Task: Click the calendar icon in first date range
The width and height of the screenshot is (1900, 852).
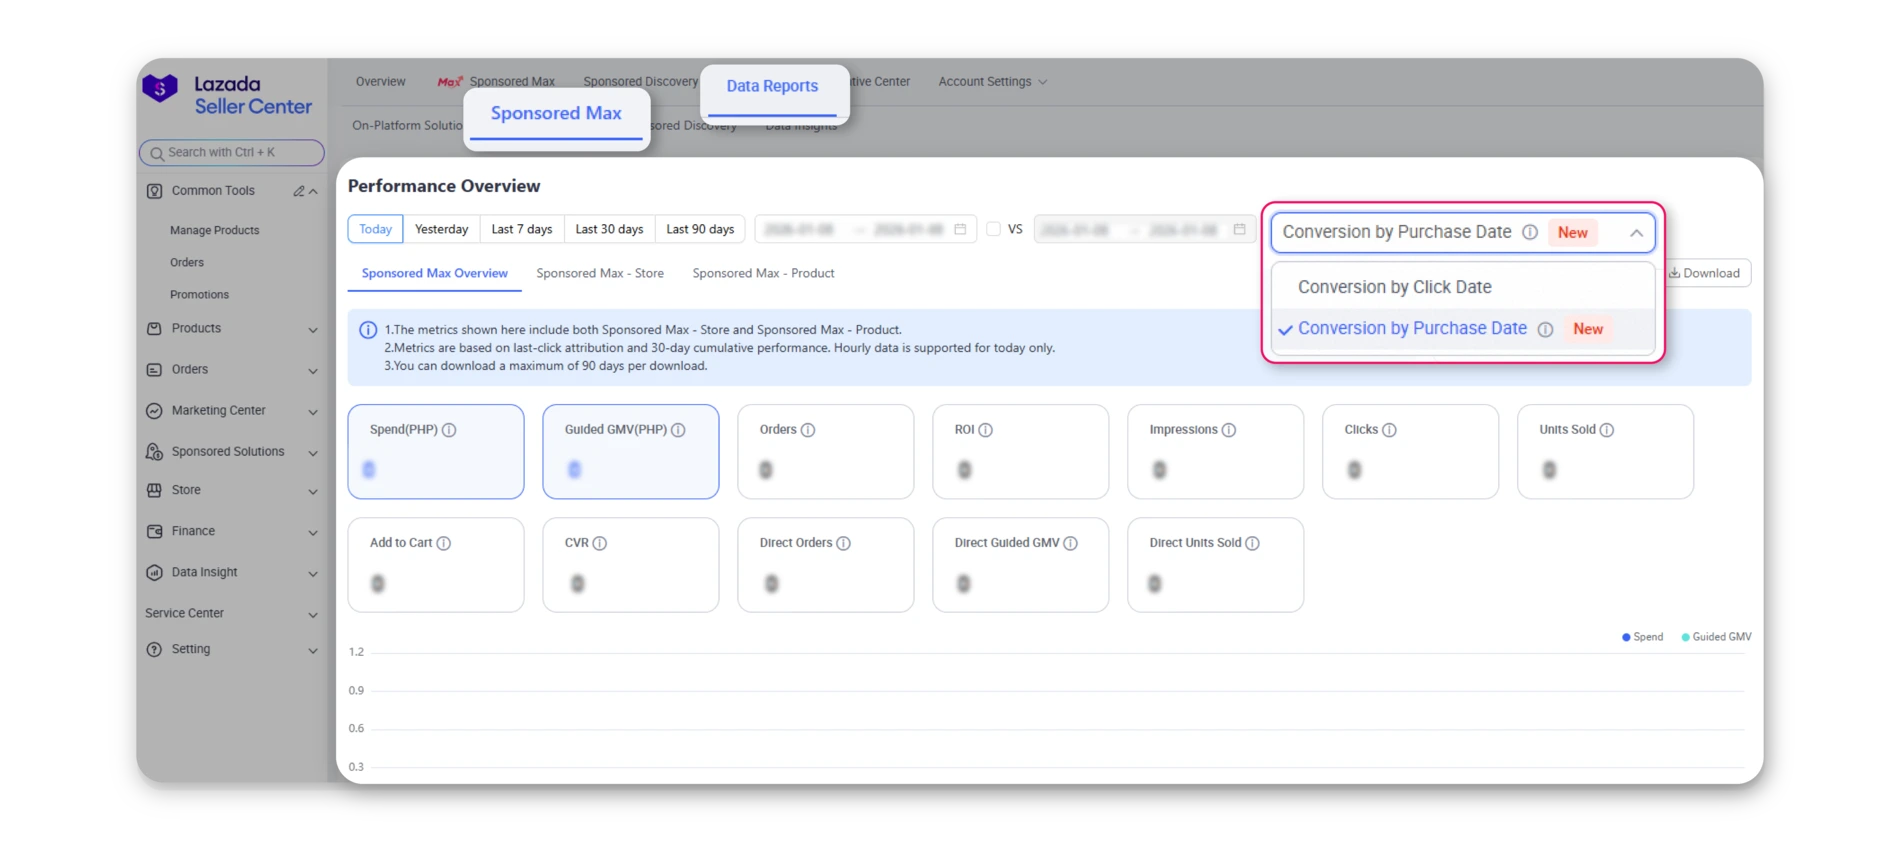Action: [x=960, y=230]
